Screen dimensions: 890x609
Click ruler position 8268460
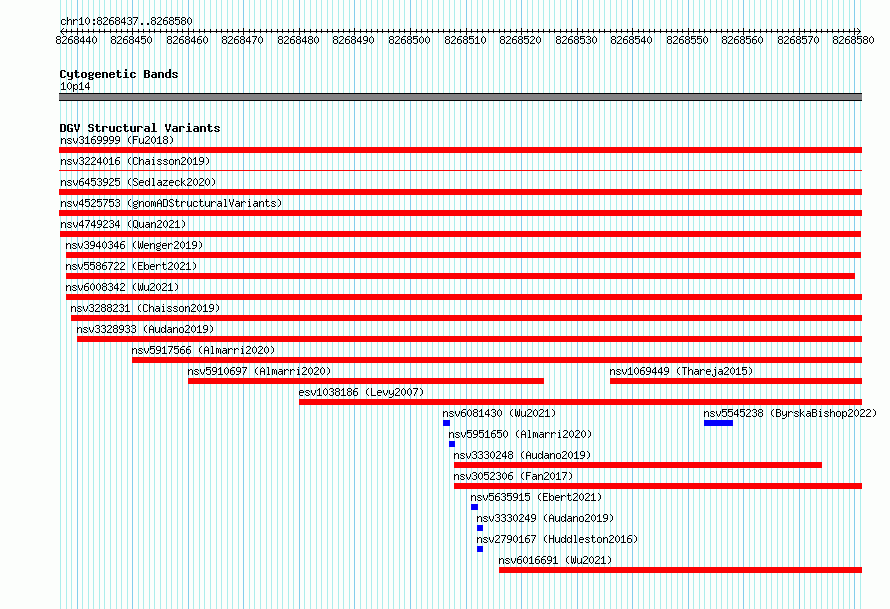tap(187, 40)
